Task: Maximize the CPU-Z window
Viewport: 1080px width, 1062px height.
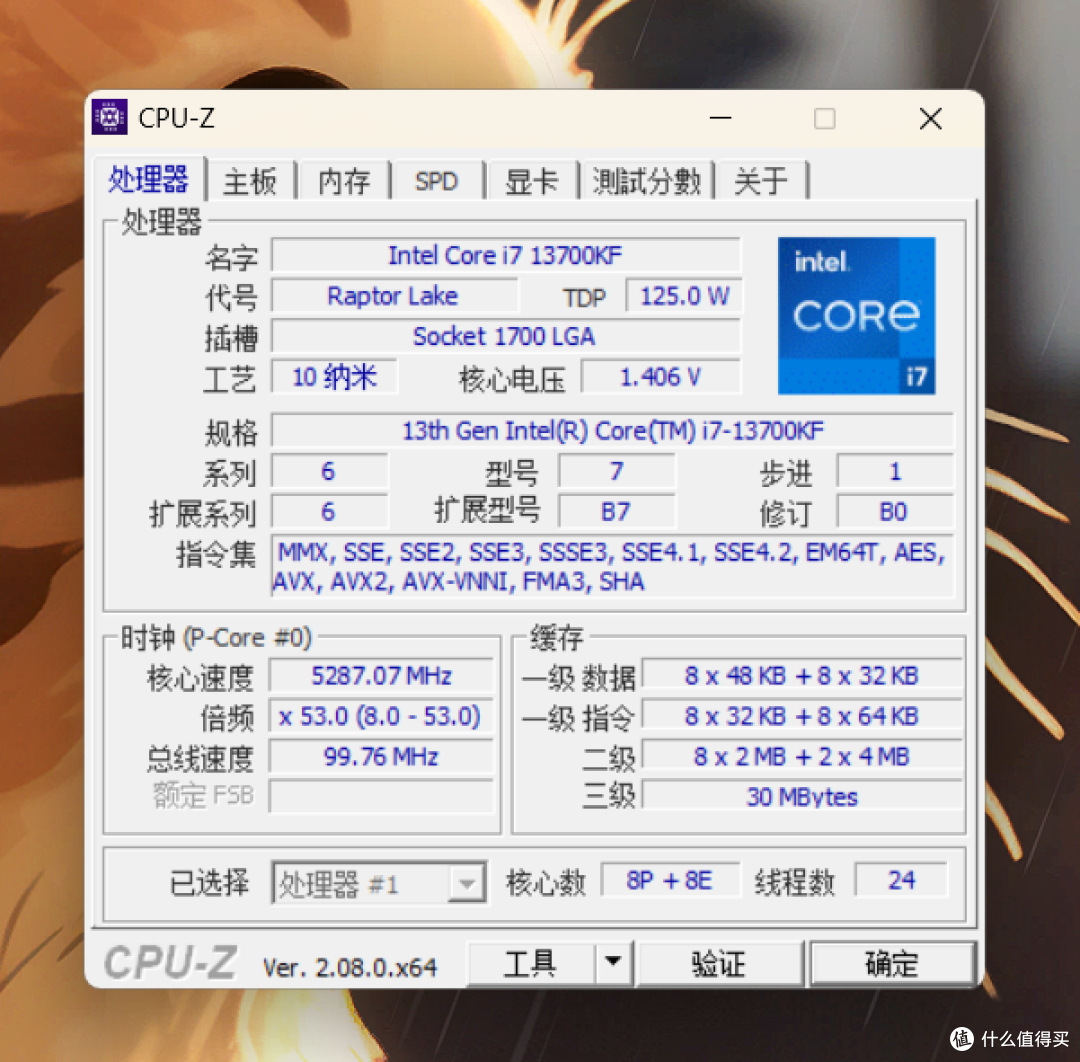Action: [824, 118]
